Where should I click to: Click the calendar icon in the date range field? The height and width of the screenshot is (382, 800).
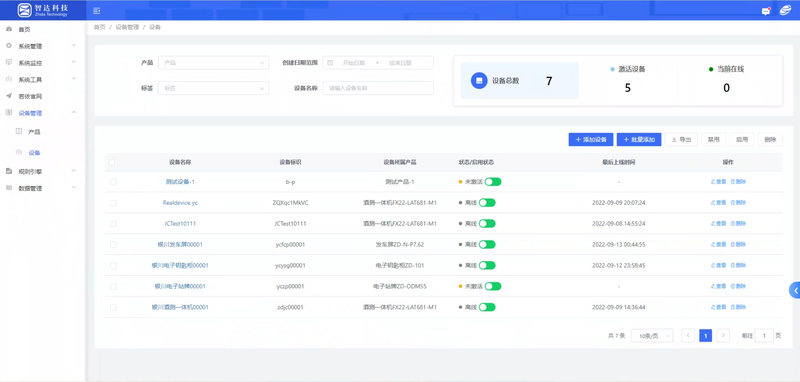tap(330, 63)
